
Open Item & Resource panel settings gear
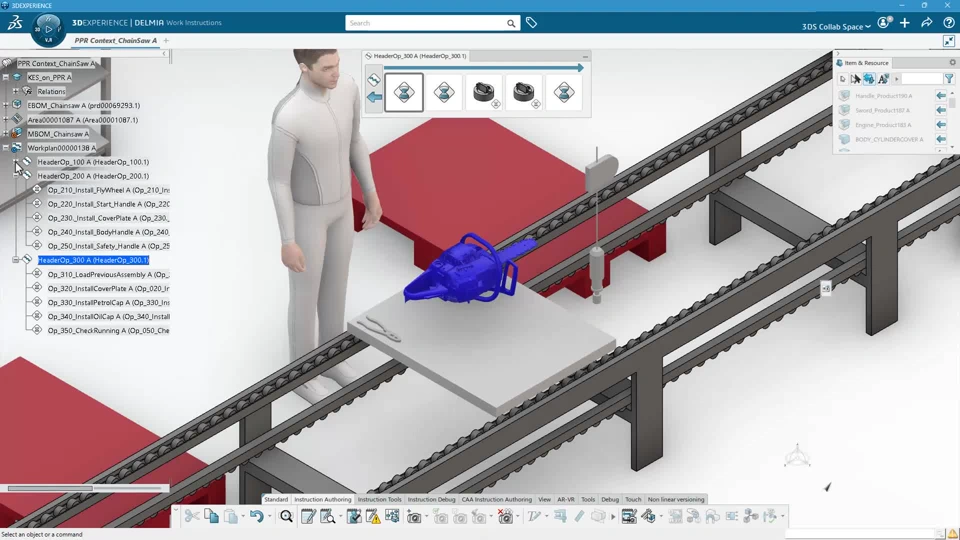pyautogui.click(x=952, y=62)
